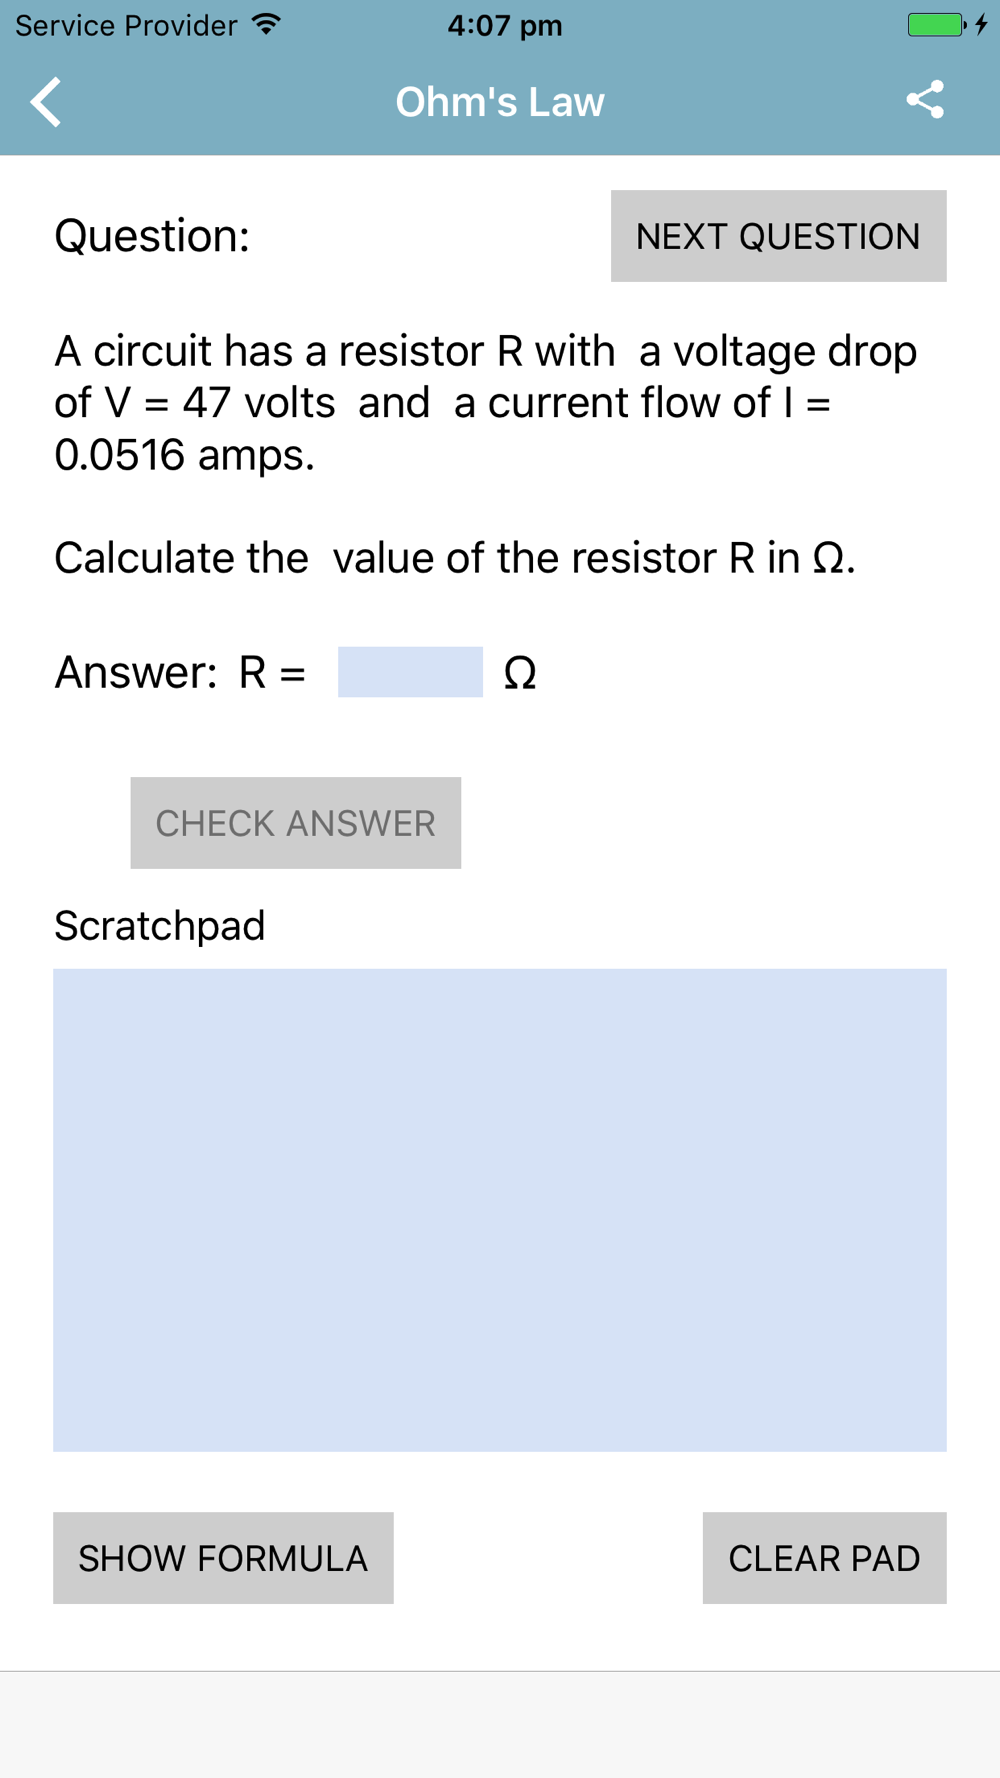Load the NEXT QUESTION
This screenshot has height=1778, width=1000.
tap(778, 236)
